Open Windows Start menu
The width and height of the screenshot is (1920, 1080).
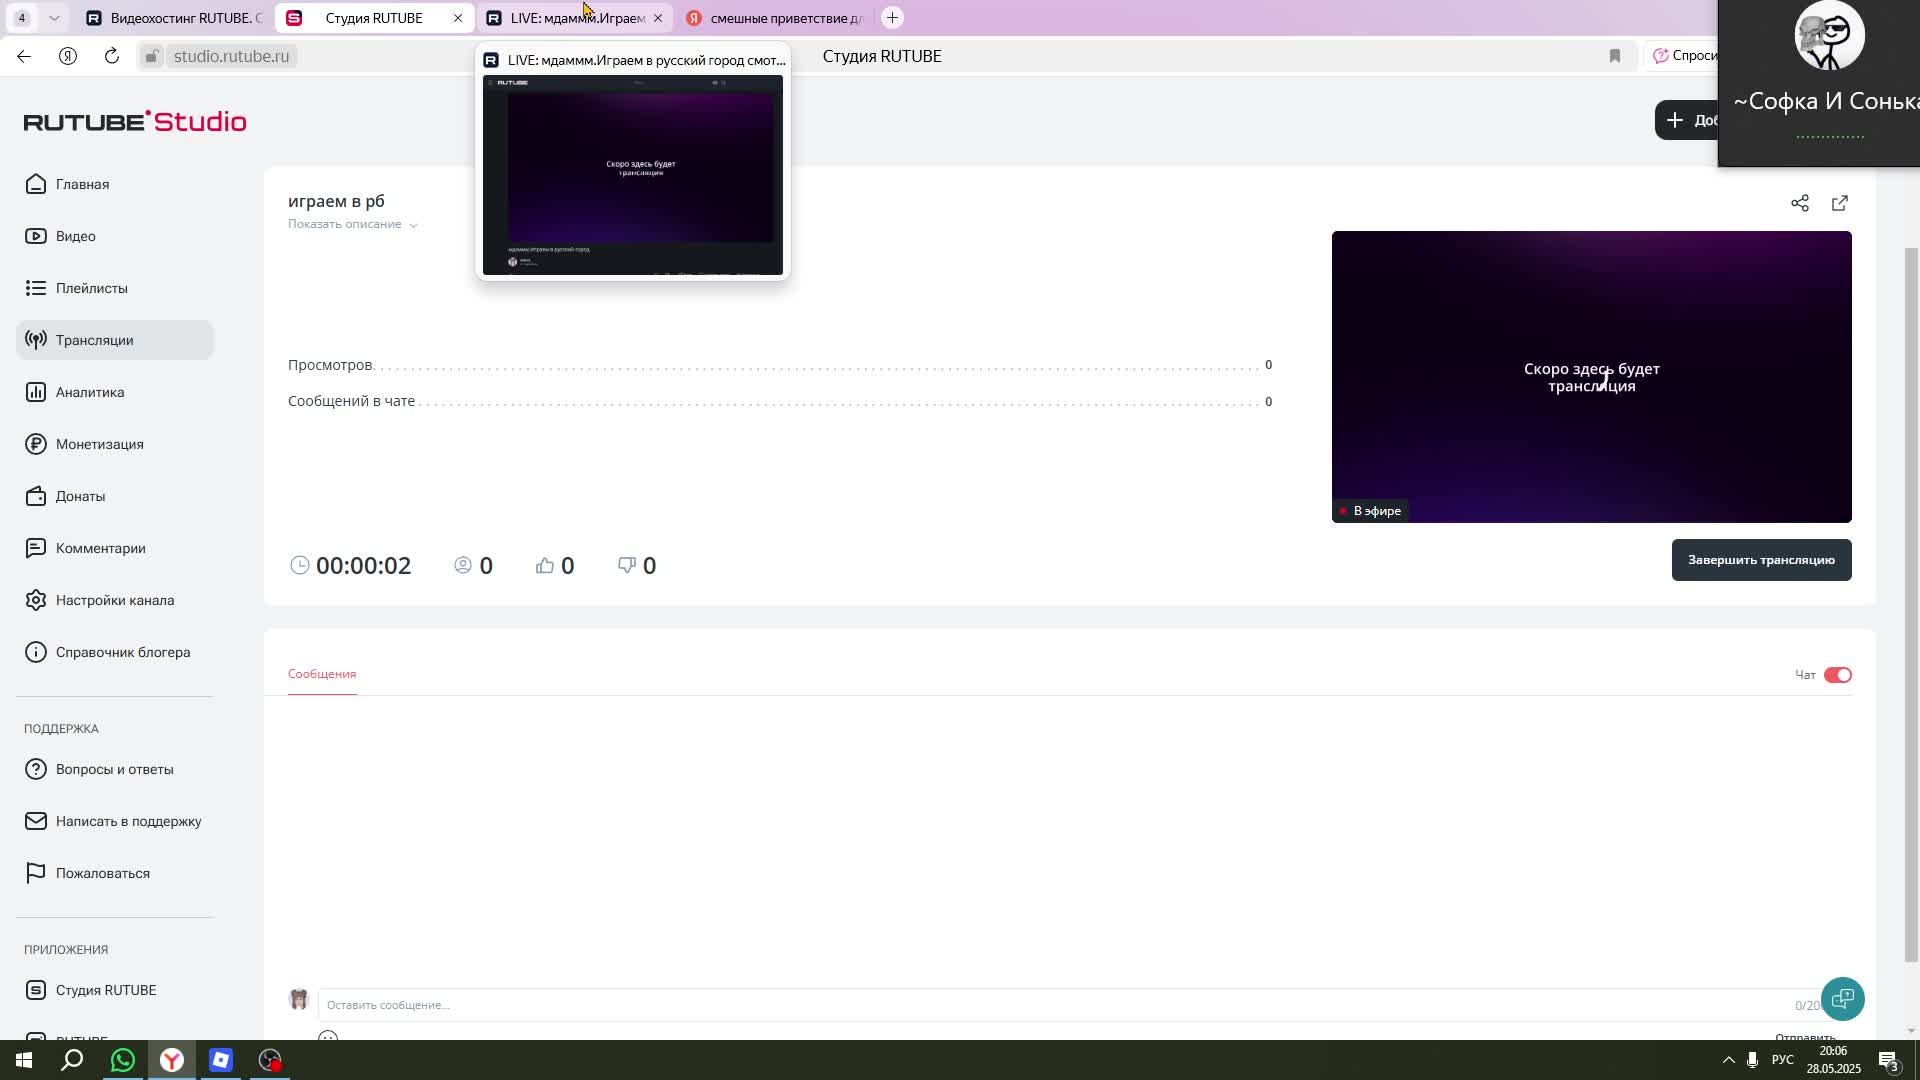click(24, 1060)
